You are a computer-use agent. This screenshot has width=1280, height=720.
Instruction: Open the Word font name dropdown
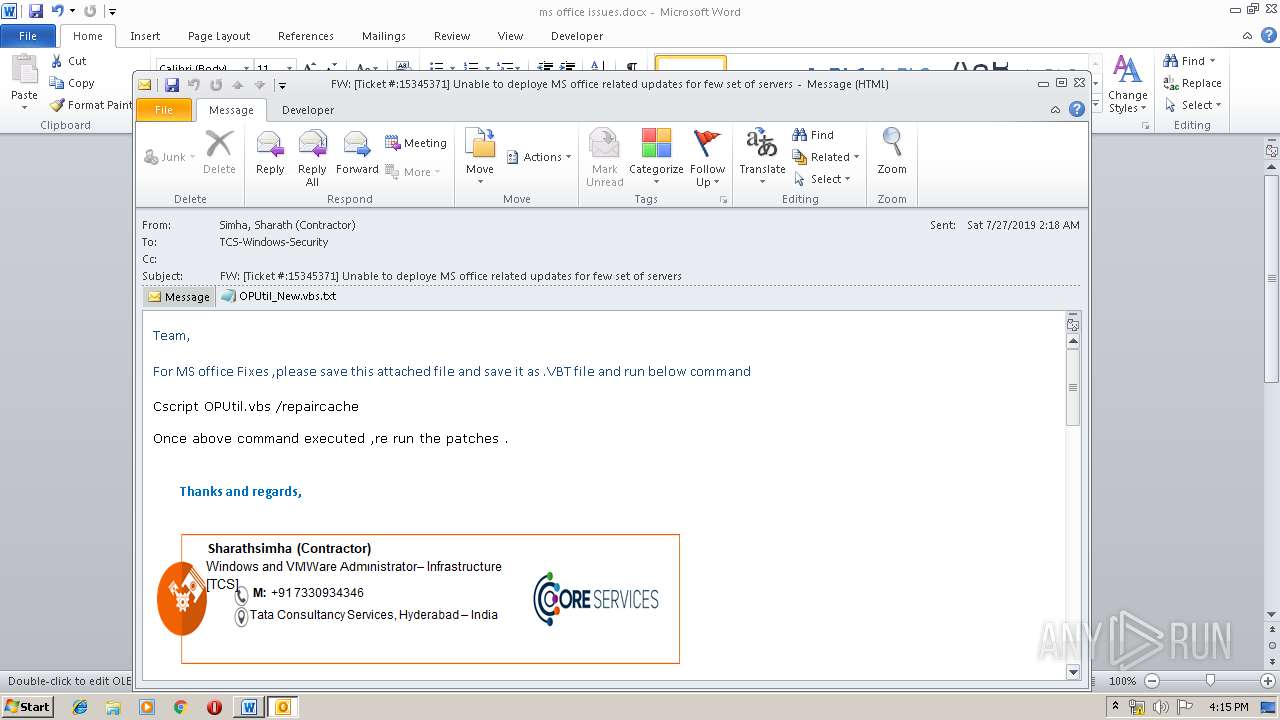(x=244, y=68)
